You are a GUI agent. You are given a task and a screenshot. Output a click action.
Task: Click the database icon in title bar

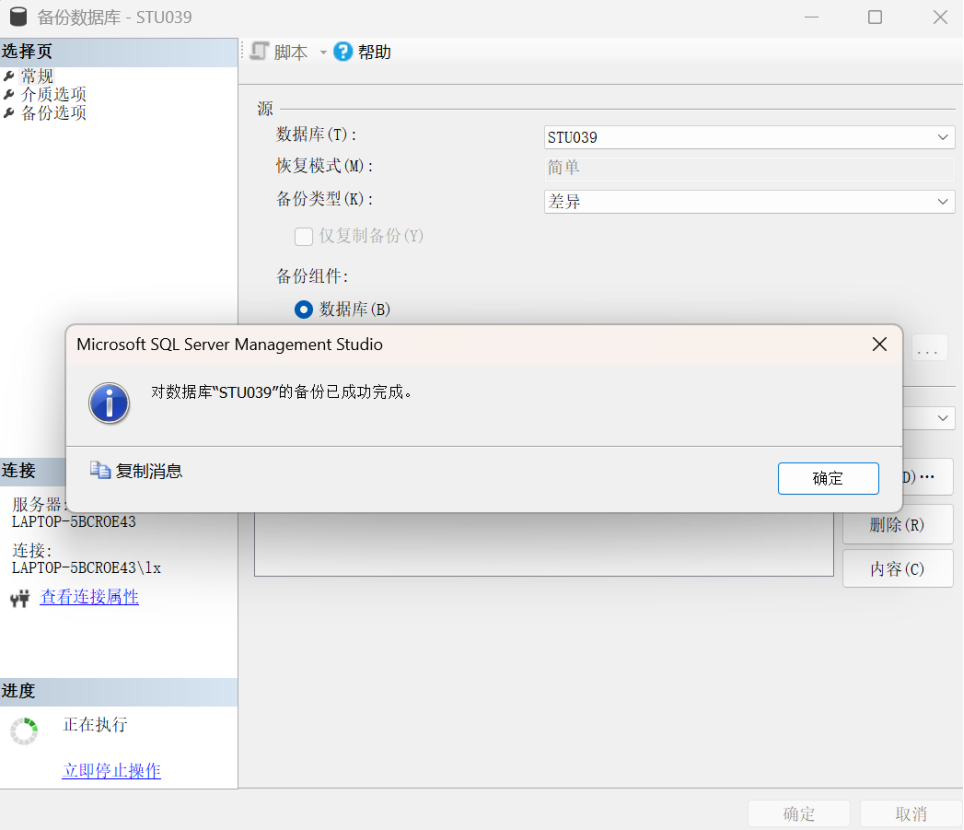pyautogui.click(x=18, y=17)
